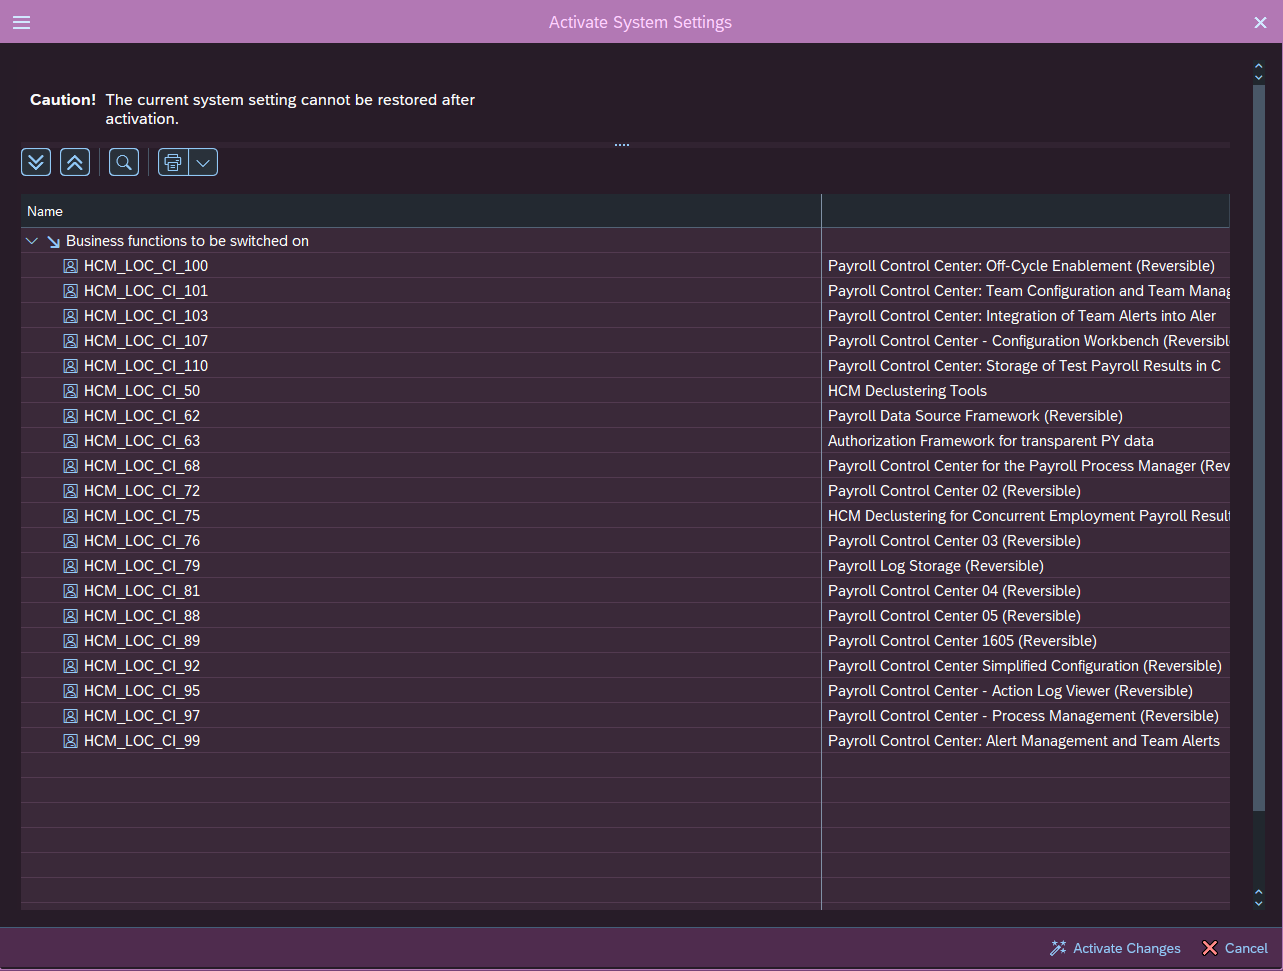Click the Collapse All toolbar icon
The height and width of the screenshot is (971, 1283).
[x=75, y=162]
